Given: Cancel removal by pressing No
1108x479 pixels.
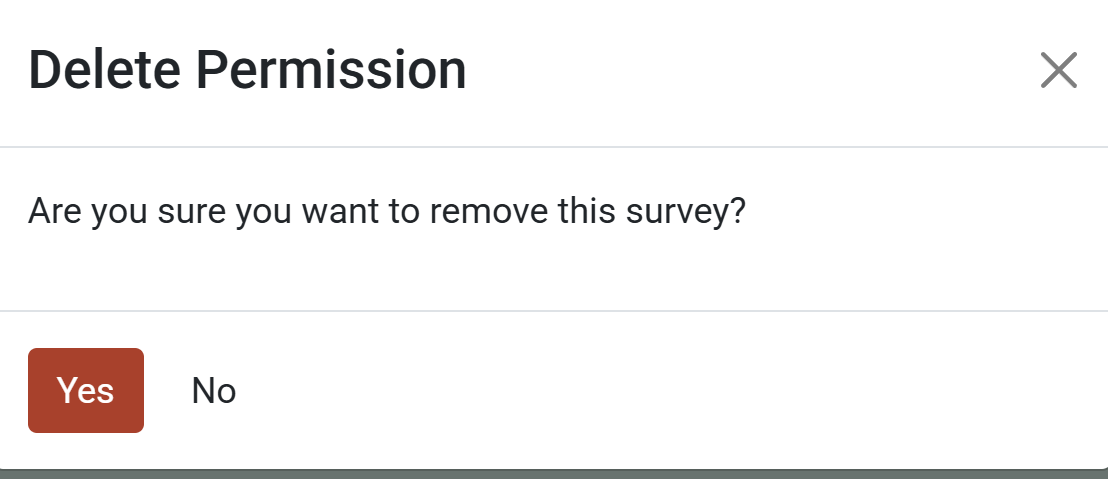Looking at the screenshot, I should pos(214,391).
